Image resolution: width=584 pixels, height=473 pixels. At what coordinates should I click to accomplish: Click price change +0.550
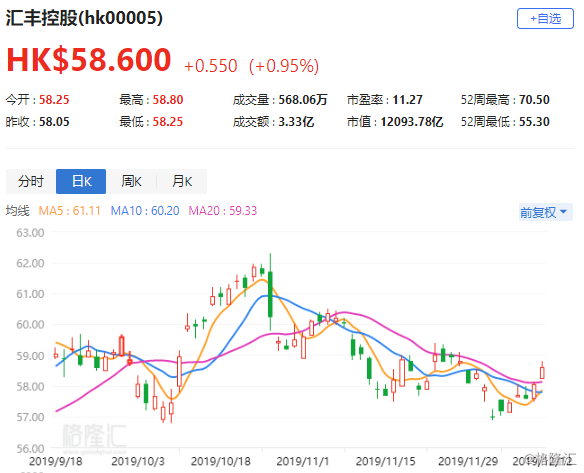pos(210,66)
